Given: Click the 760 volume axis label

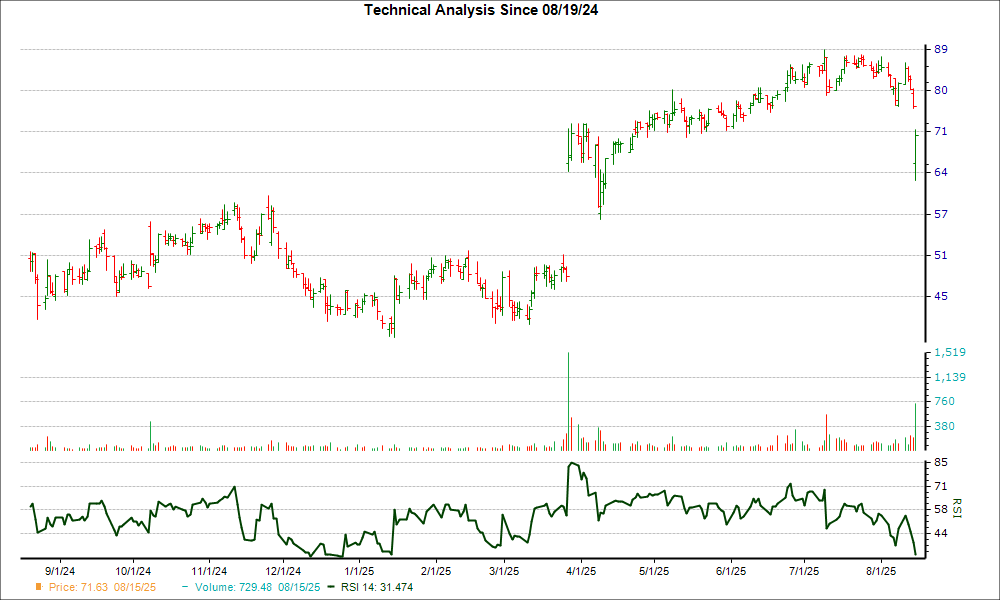Looking at the screenshot, I should click(x=945, y=402).
